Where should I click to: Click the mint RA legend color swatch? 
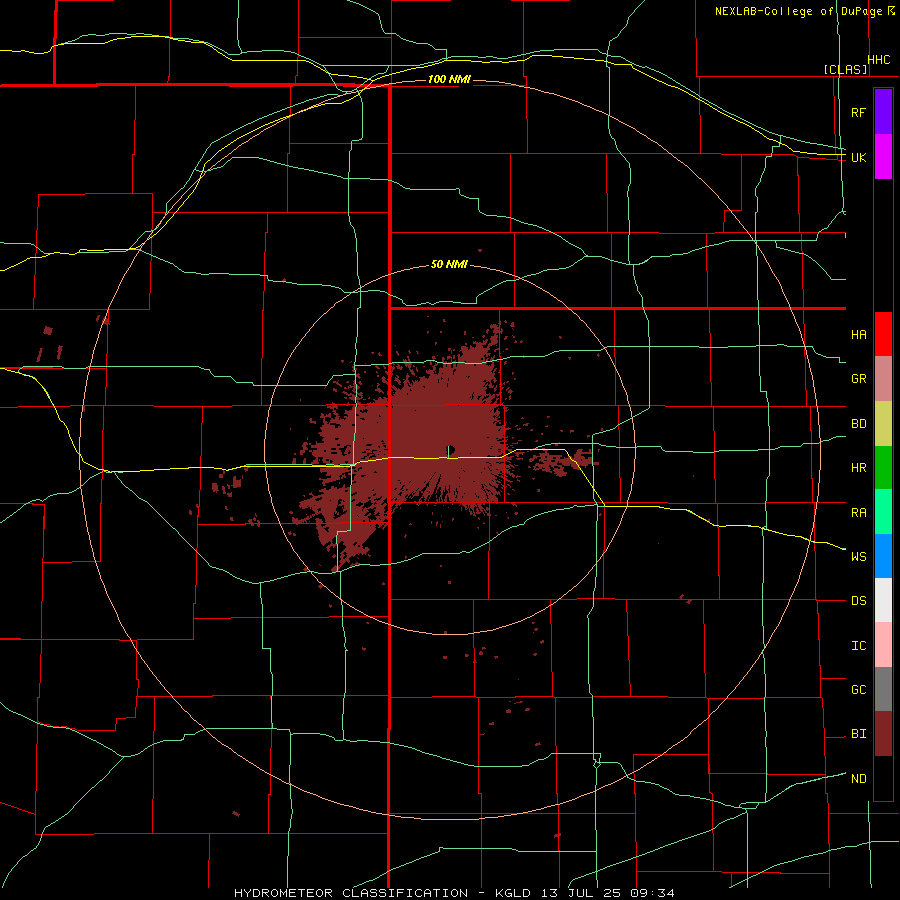click(883, 512)
